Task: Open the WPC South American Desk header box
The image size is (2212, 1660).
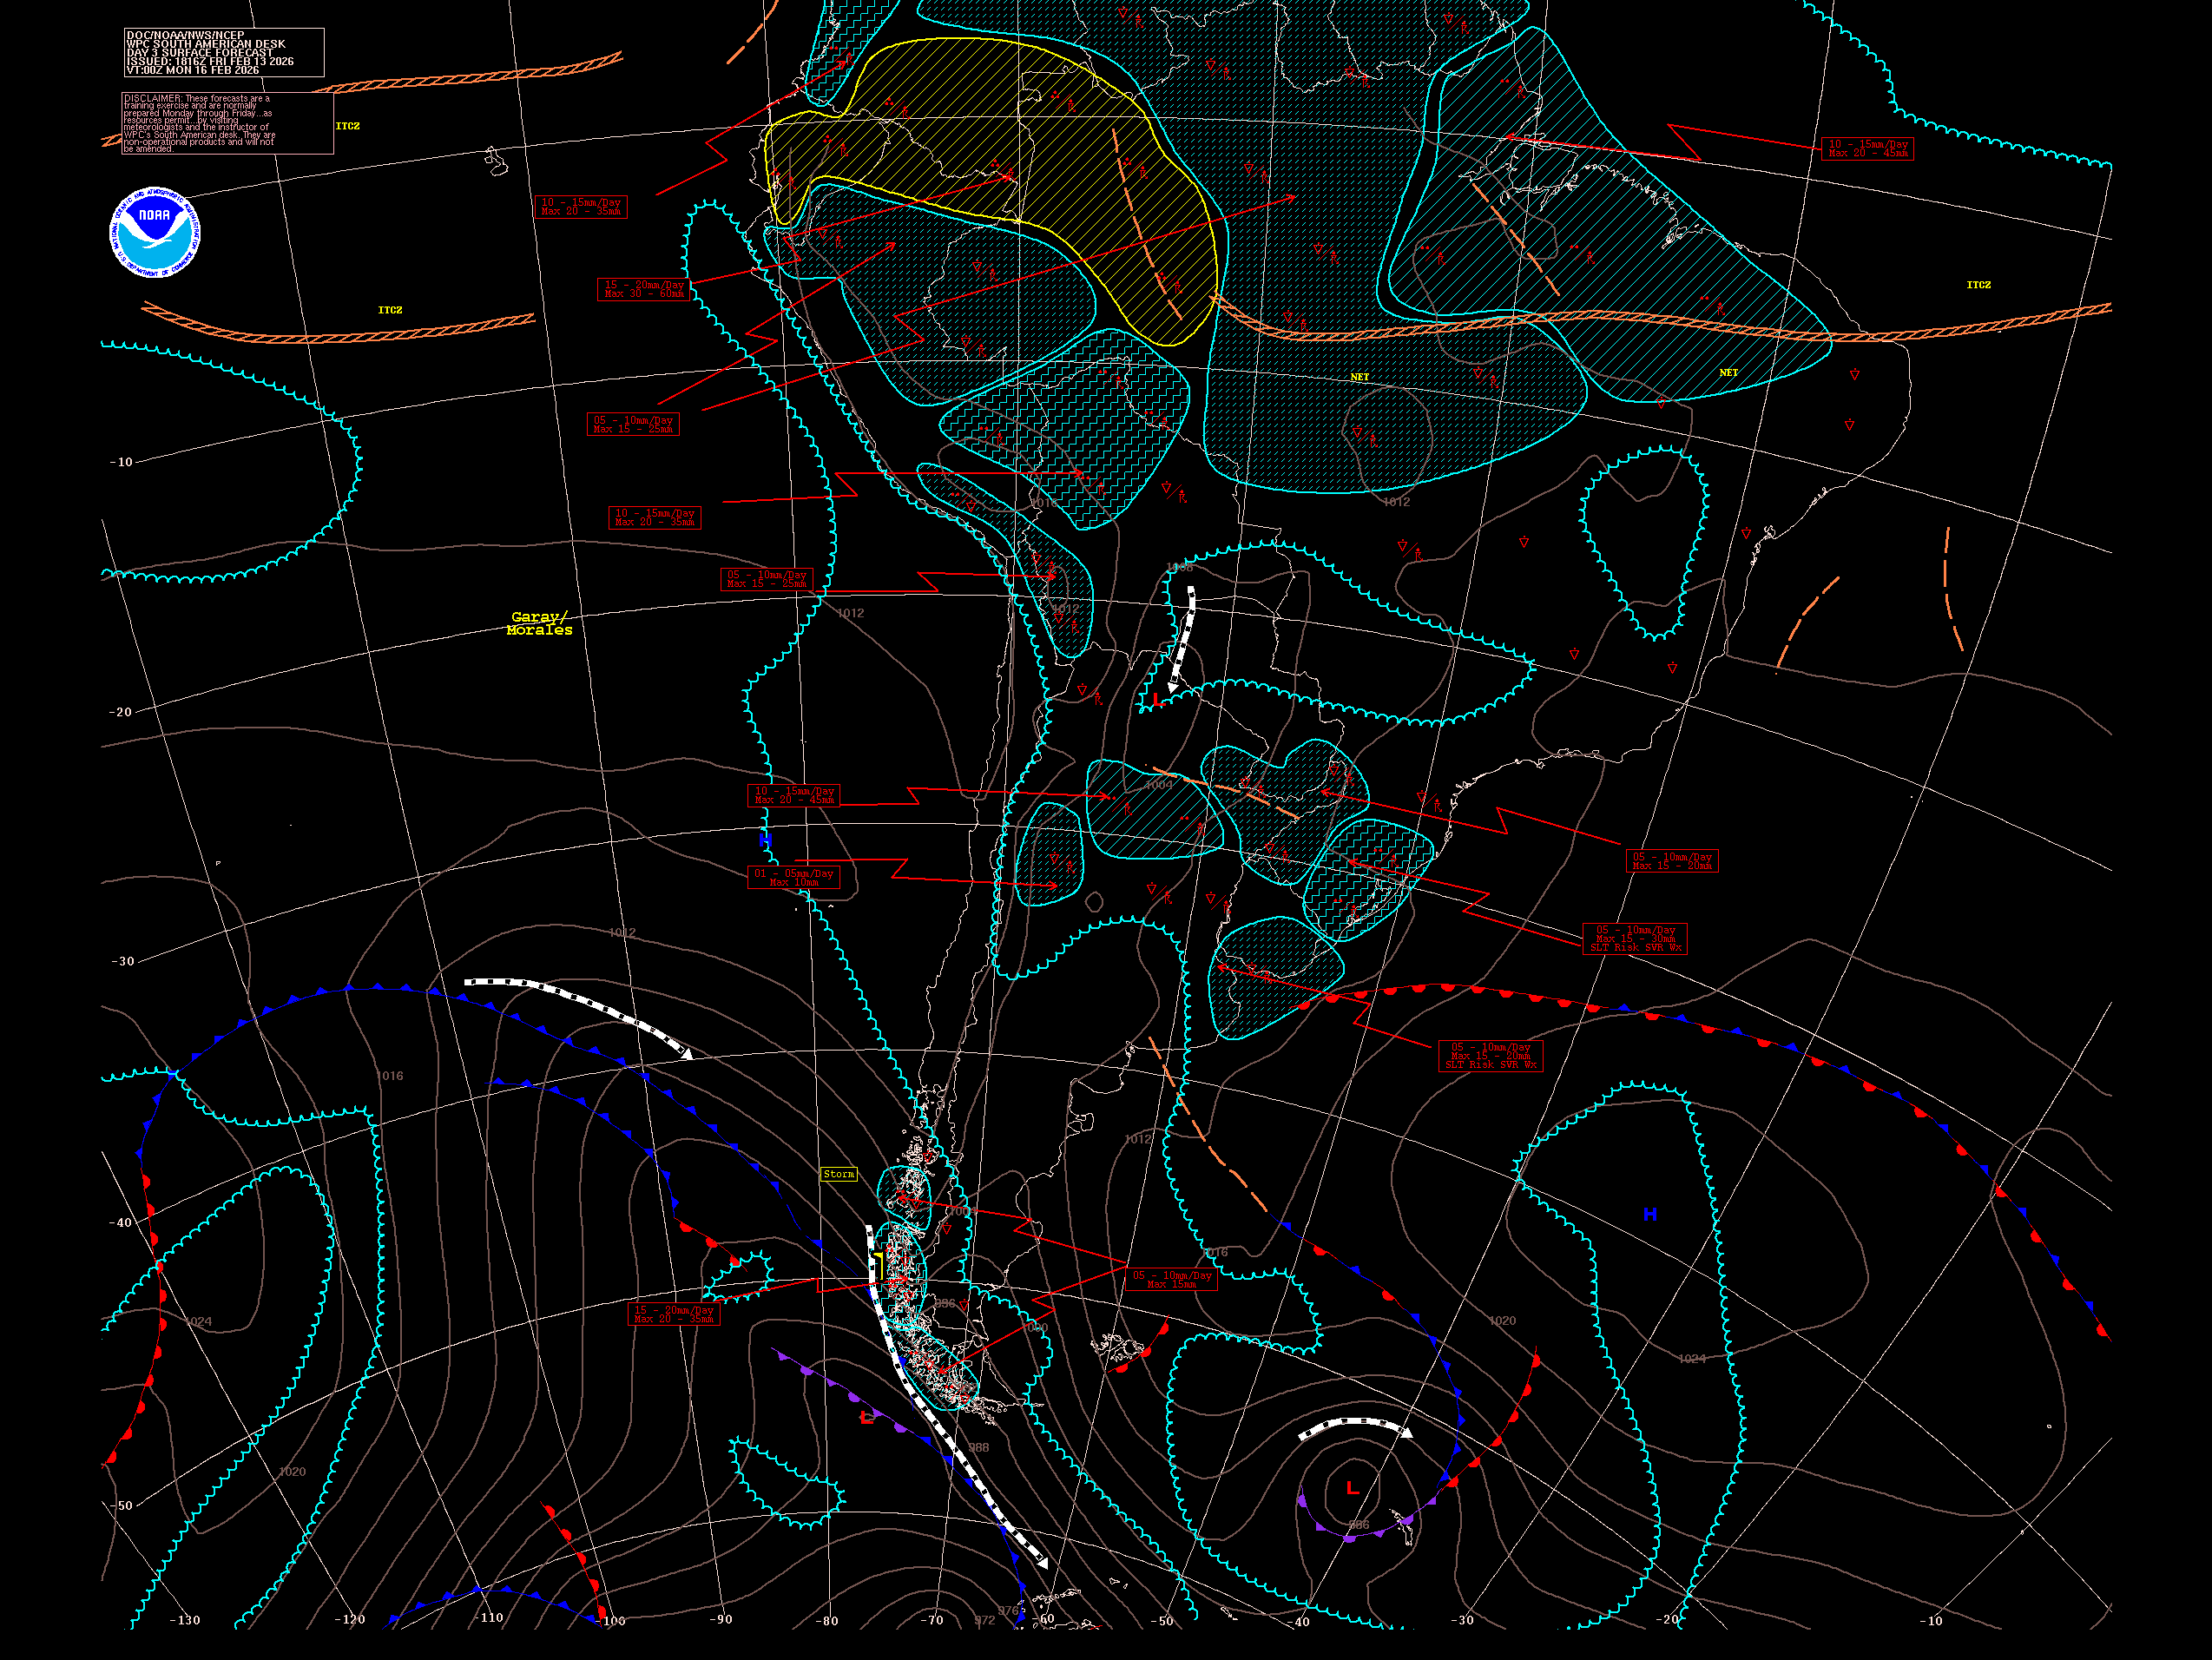Action: pyautogui.click(x=223, y=52)
